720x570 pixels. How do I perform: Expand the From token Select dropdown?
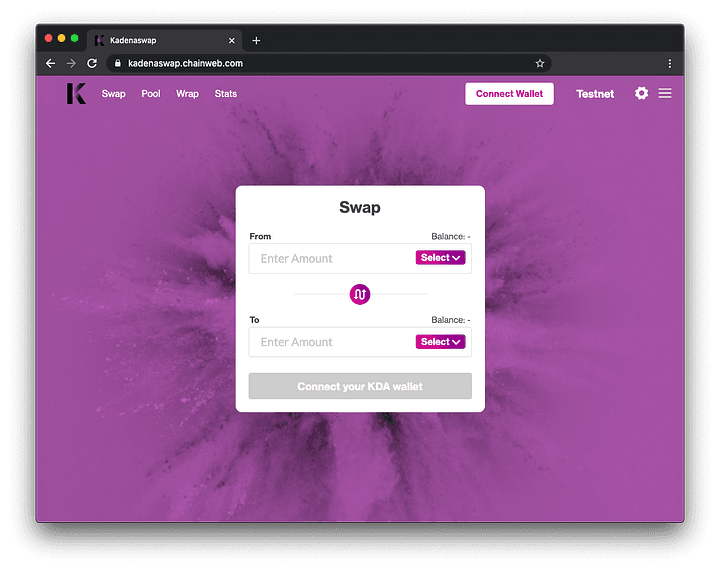(x=440, y=258)
